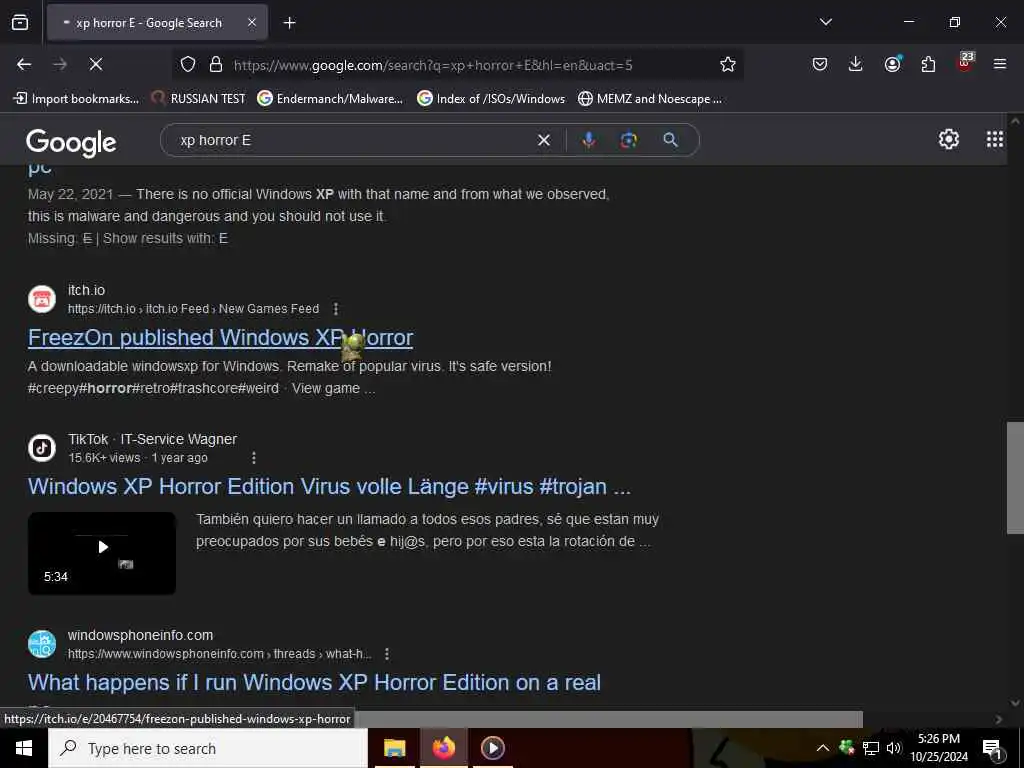Viewport: 1024px width, 768px height.
Task: Open RUSSIAN TEST bookmark
Action: pos(198,99)
